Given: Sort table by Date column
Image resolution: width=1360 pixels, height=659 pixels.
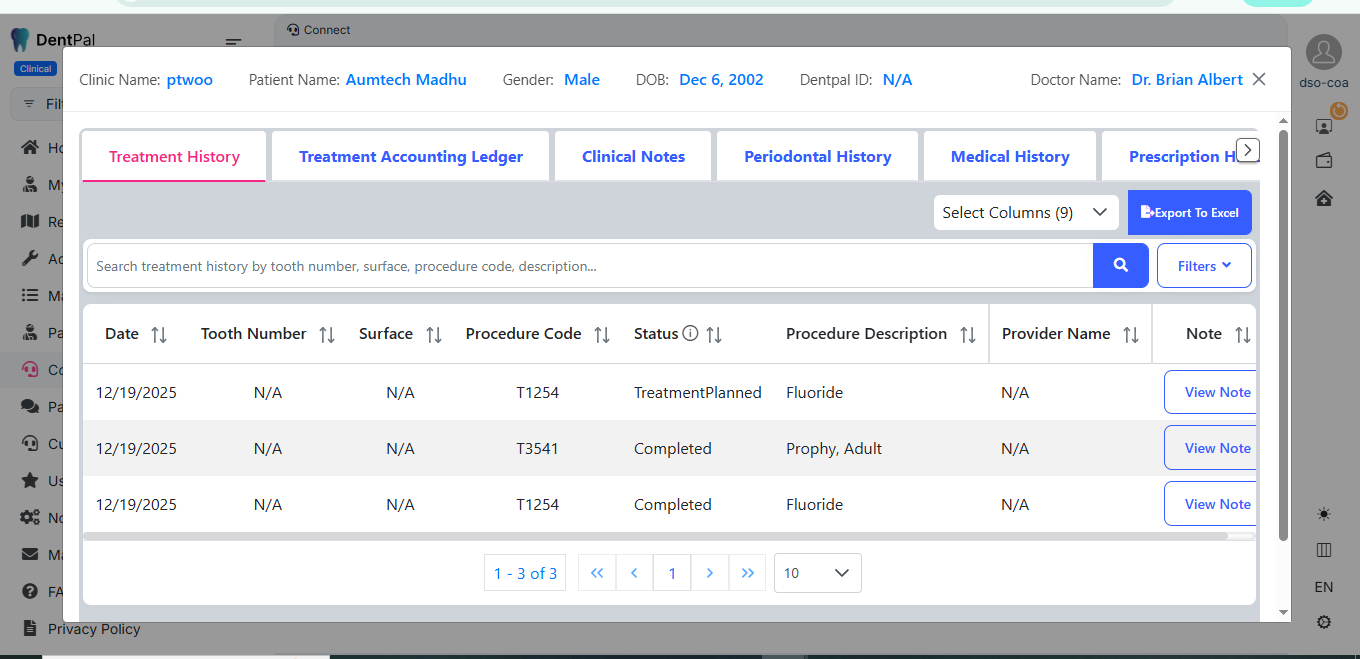Looking at the screenshot, I should pyautogui.click(x=159, y=335).
